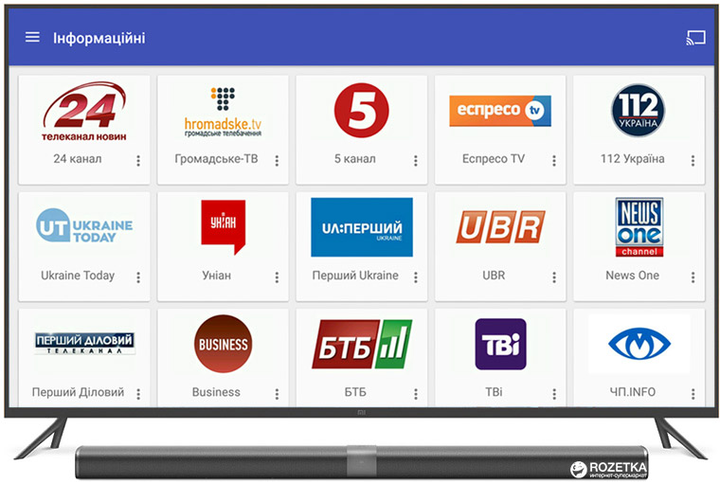Click the Громадське-ТВ label
Viewport: 720px width, 482px height.
pos(216,159)
